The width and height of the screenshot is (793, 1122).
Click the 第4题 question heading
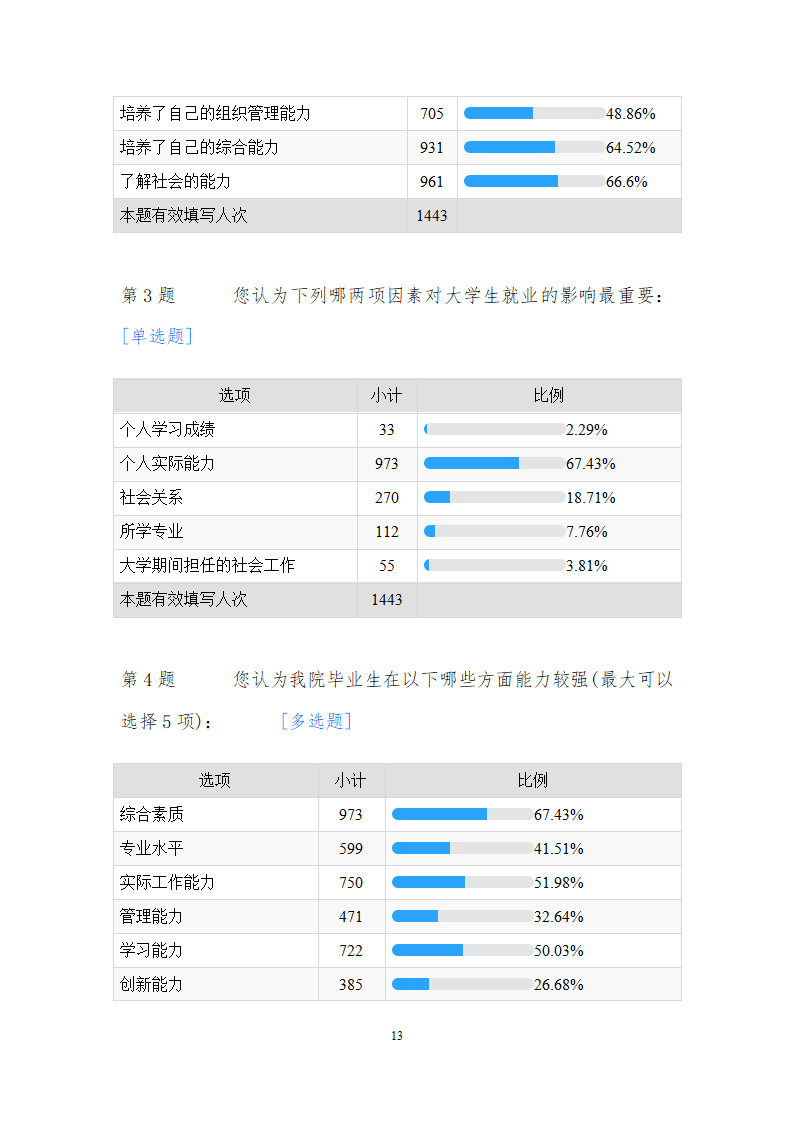tap(148, 680)
